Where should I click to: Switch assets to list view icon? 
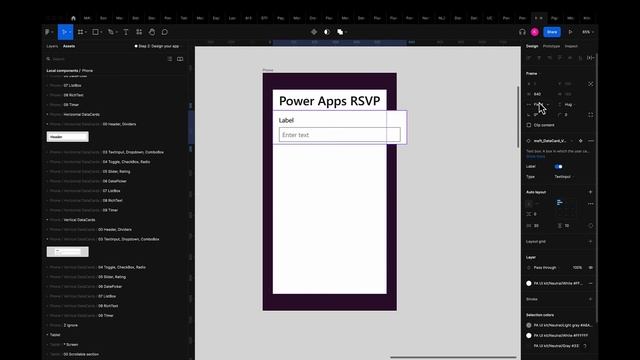170,59
